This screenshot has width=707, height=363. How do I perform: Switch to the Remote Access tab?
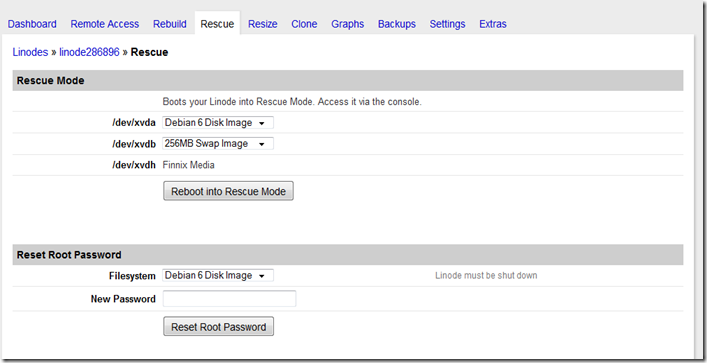click(105, 24)
